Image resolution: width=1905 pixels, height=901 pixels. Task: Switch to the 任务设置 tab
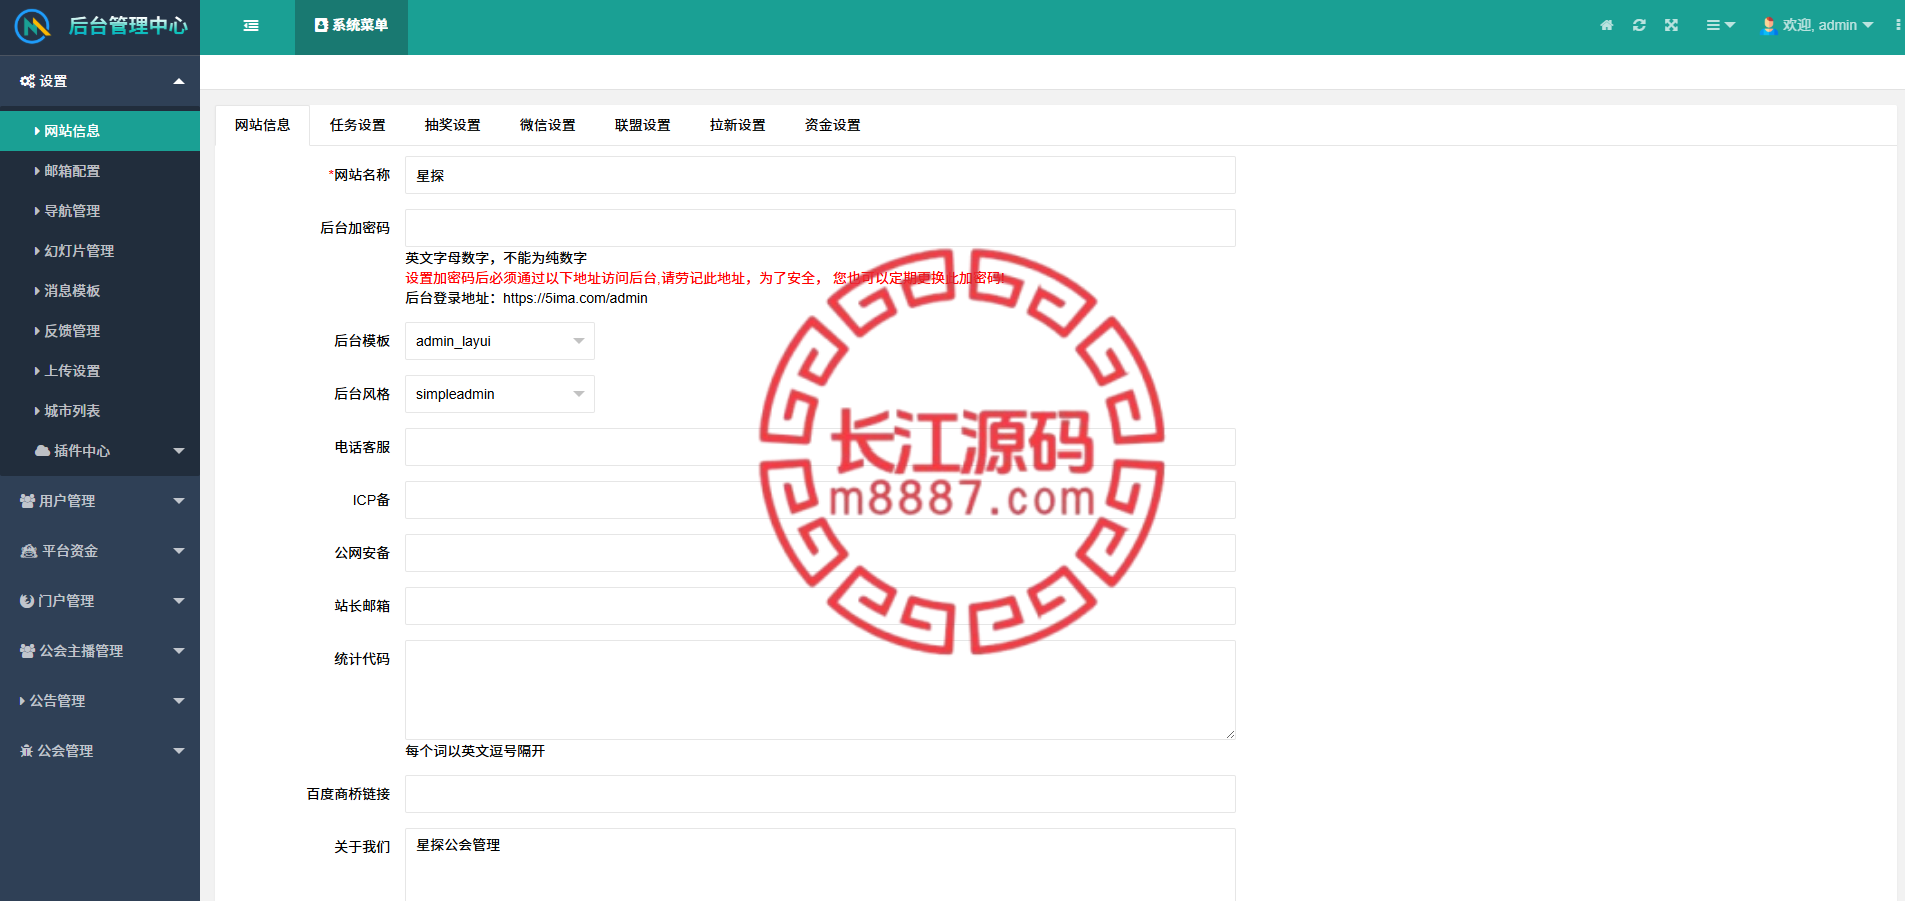(x=358, y=125)
